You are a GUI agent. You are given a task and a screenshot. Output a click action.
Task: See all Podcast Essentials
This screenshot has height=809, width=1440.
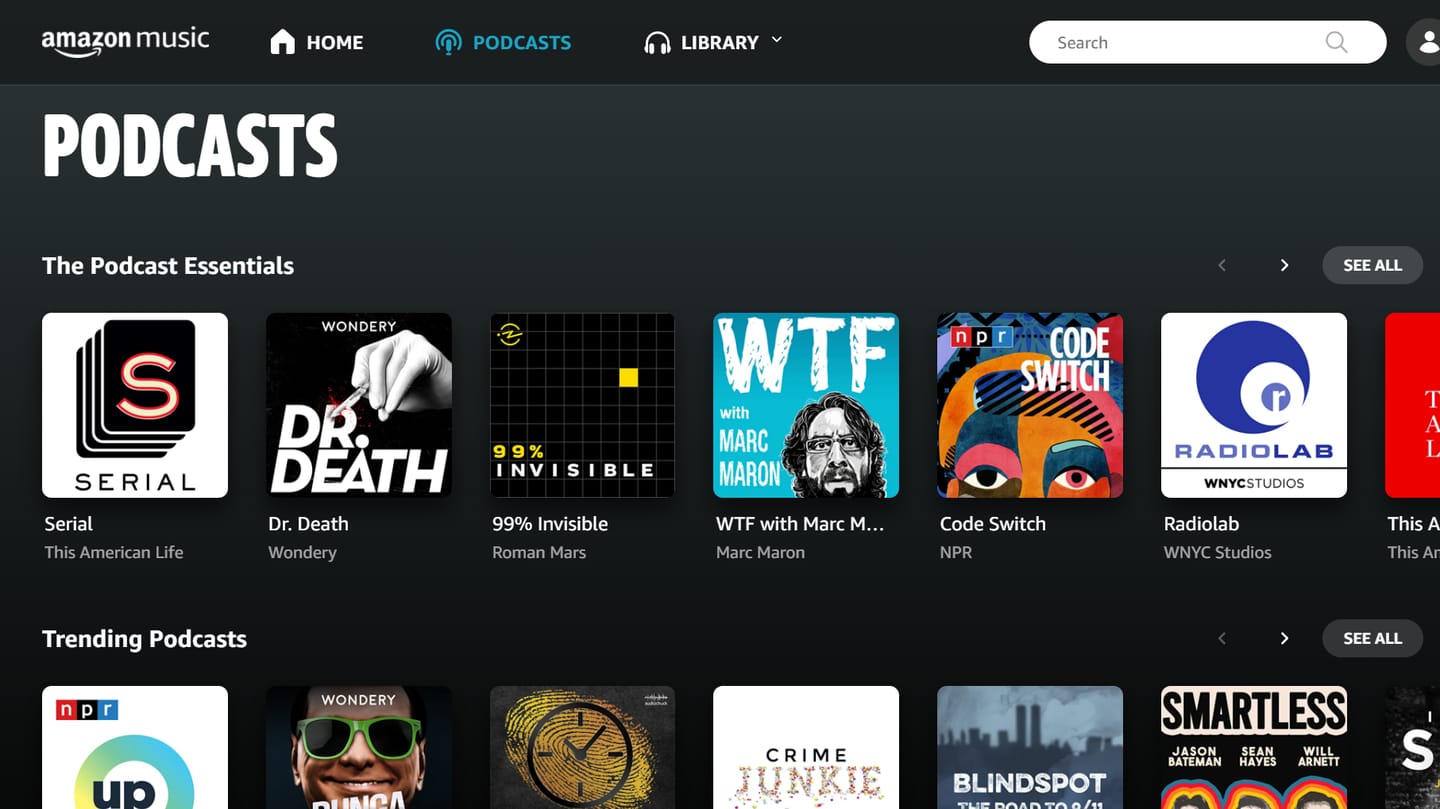[x=1372, y=265]
